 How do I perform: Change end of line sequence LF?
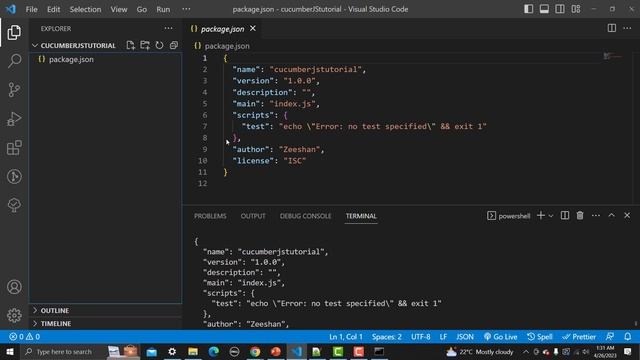(x=443, y=337)
